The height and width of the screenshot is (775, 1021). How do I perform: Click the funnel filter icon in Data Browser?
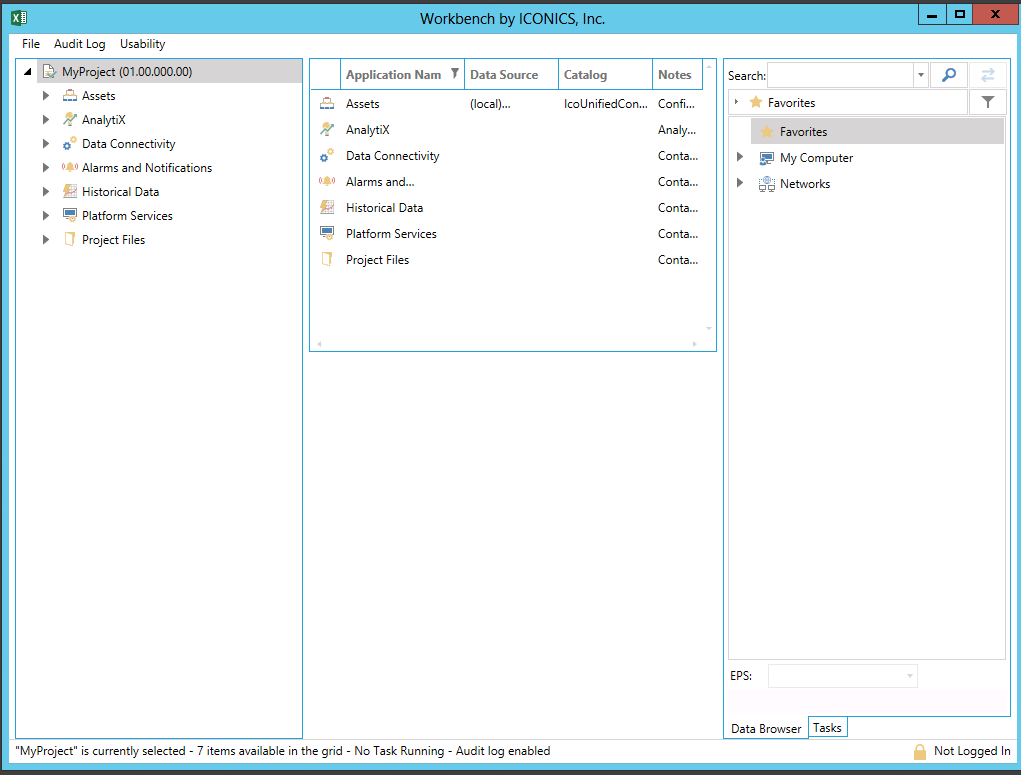click(x=987, y=102)
